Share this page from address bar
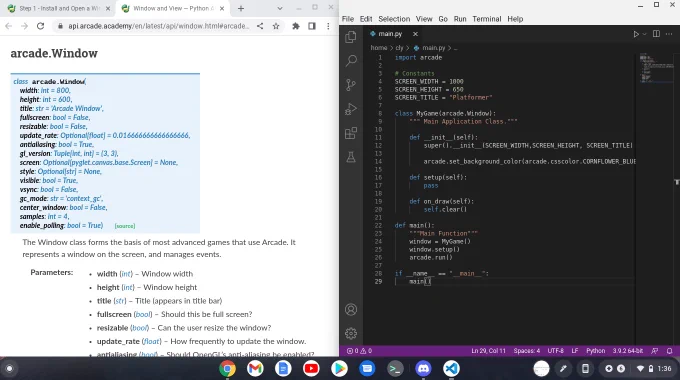Screen dimensions: 680x380 click(260, 26)
